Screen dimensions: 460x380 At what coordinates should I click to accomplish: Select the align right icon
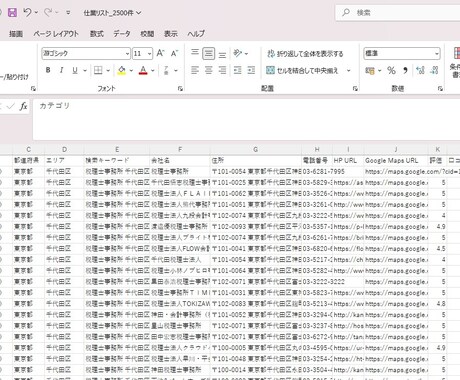coord(222,70)
